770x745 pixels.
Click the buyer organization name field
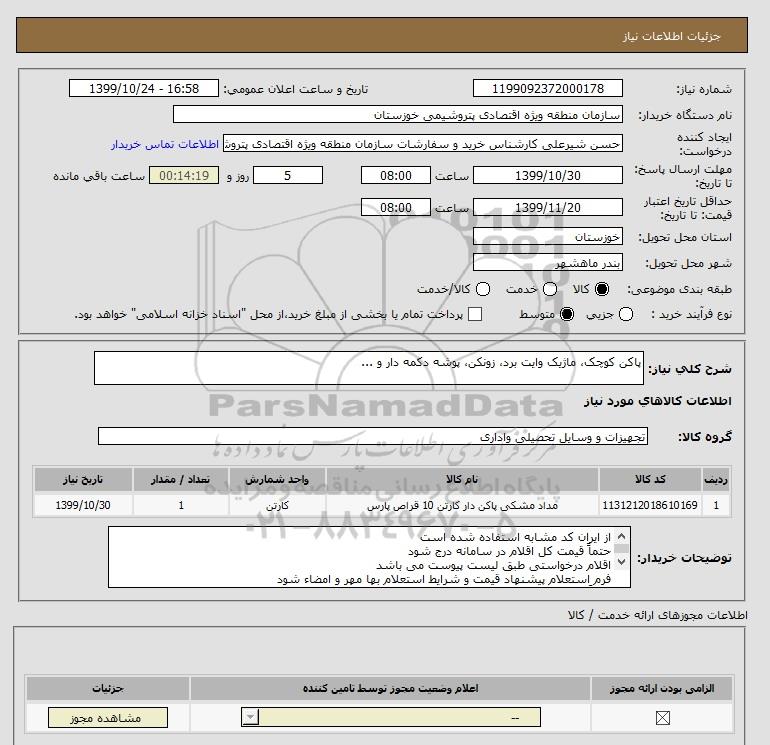[398, 115]
